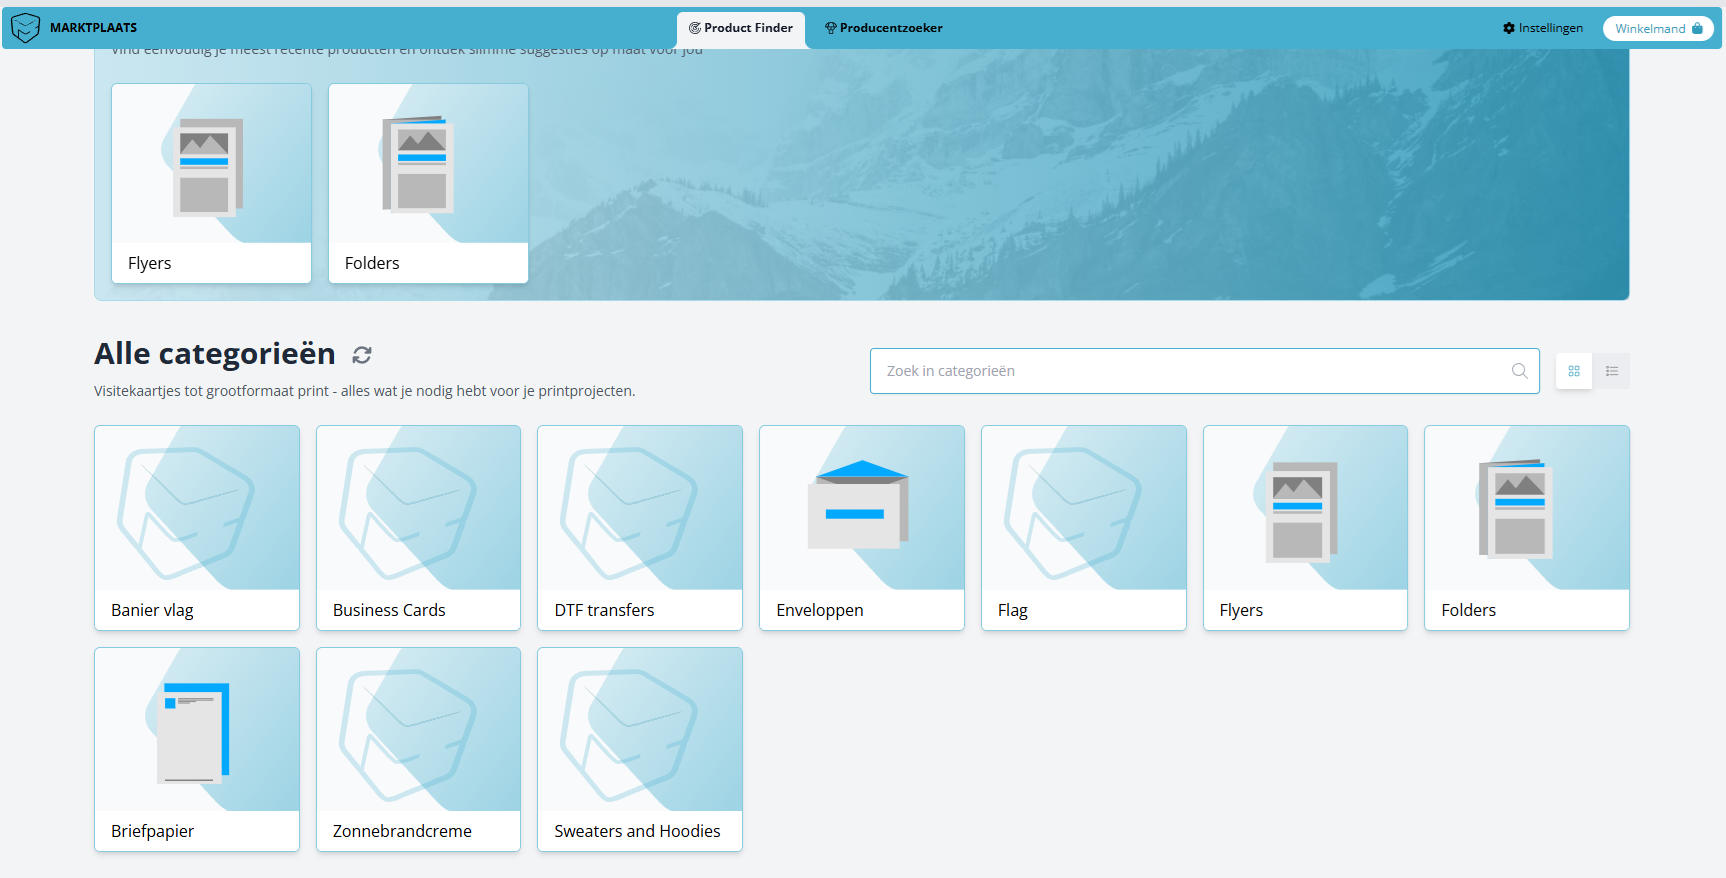
Task: Open the Product Finder tab
Action: click(x=741, y=28)
